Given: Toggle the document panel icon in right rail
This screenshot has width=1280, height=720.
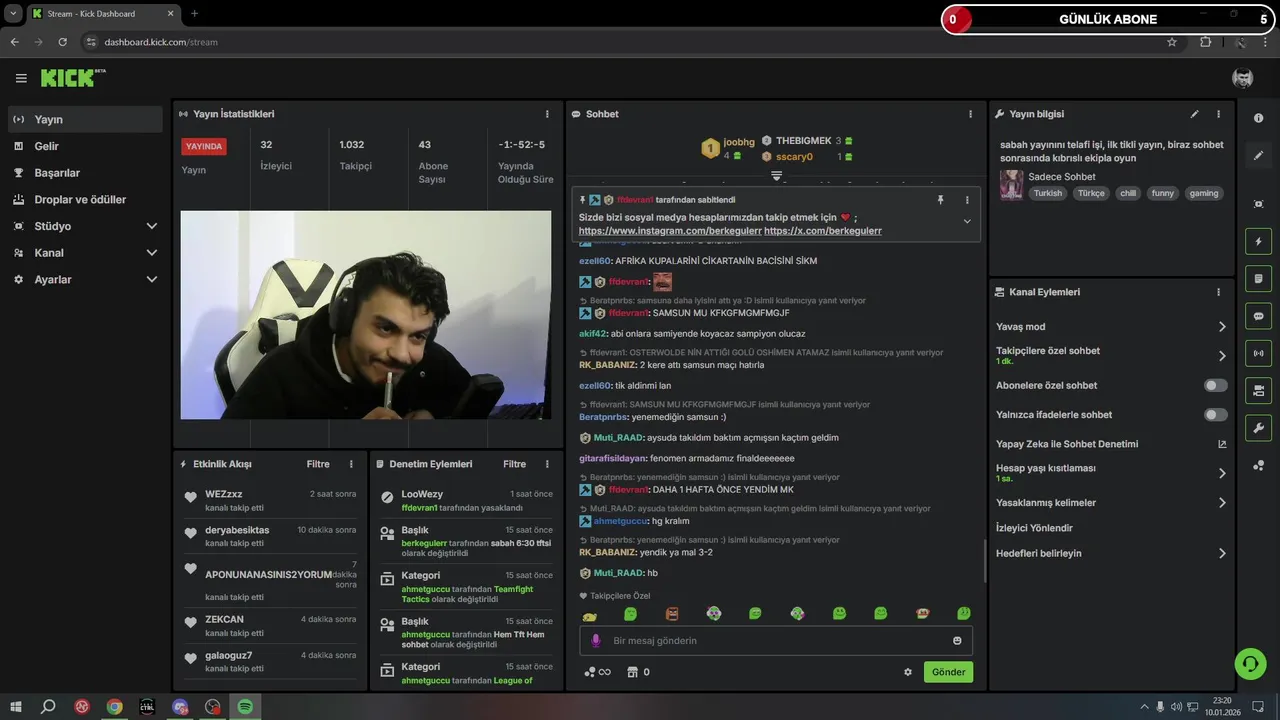Looking at the screenshot, I should 1258,278.
